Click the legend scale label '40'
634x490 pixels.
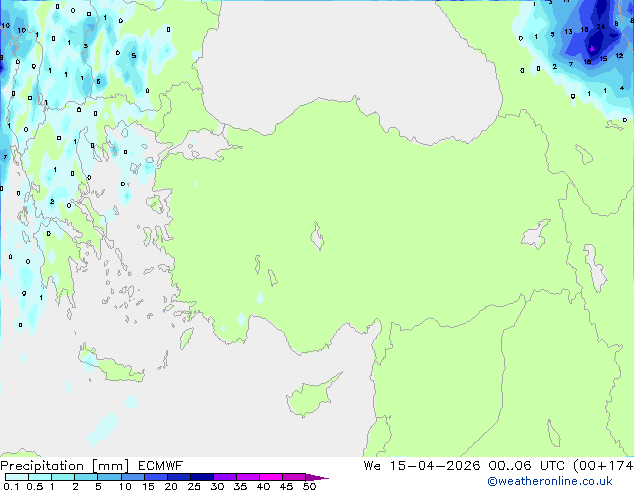(263, 486)
